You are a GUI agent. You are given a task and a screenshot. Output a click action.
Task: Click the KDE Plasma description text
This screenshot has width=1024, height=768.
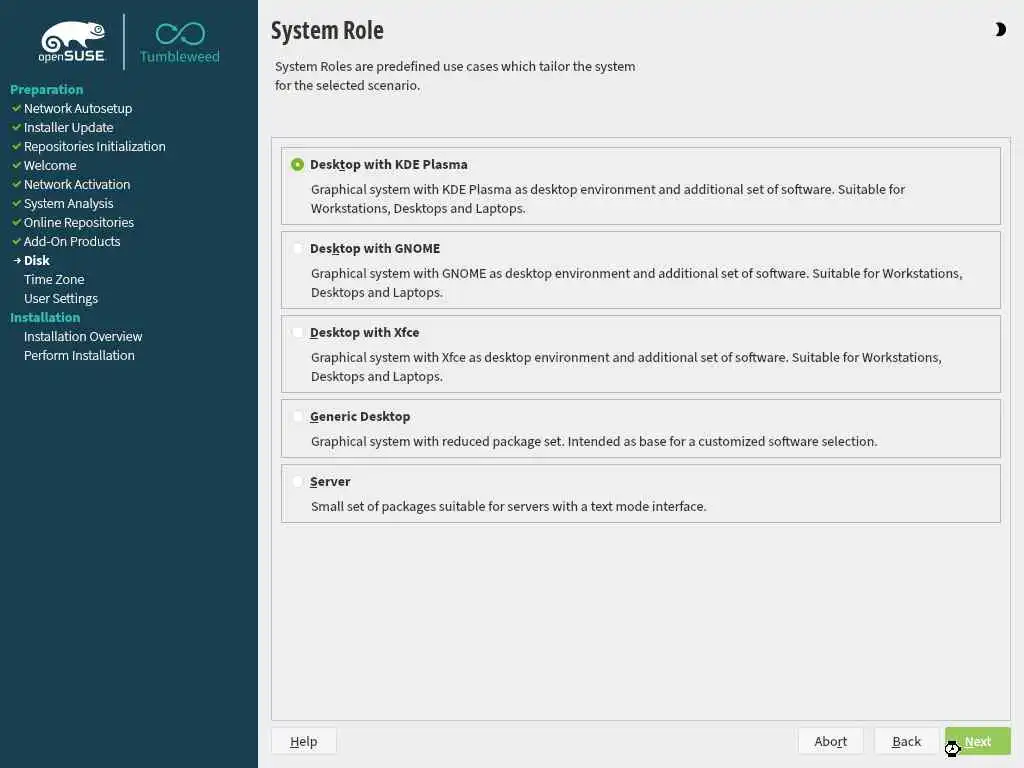pos(607,199)
